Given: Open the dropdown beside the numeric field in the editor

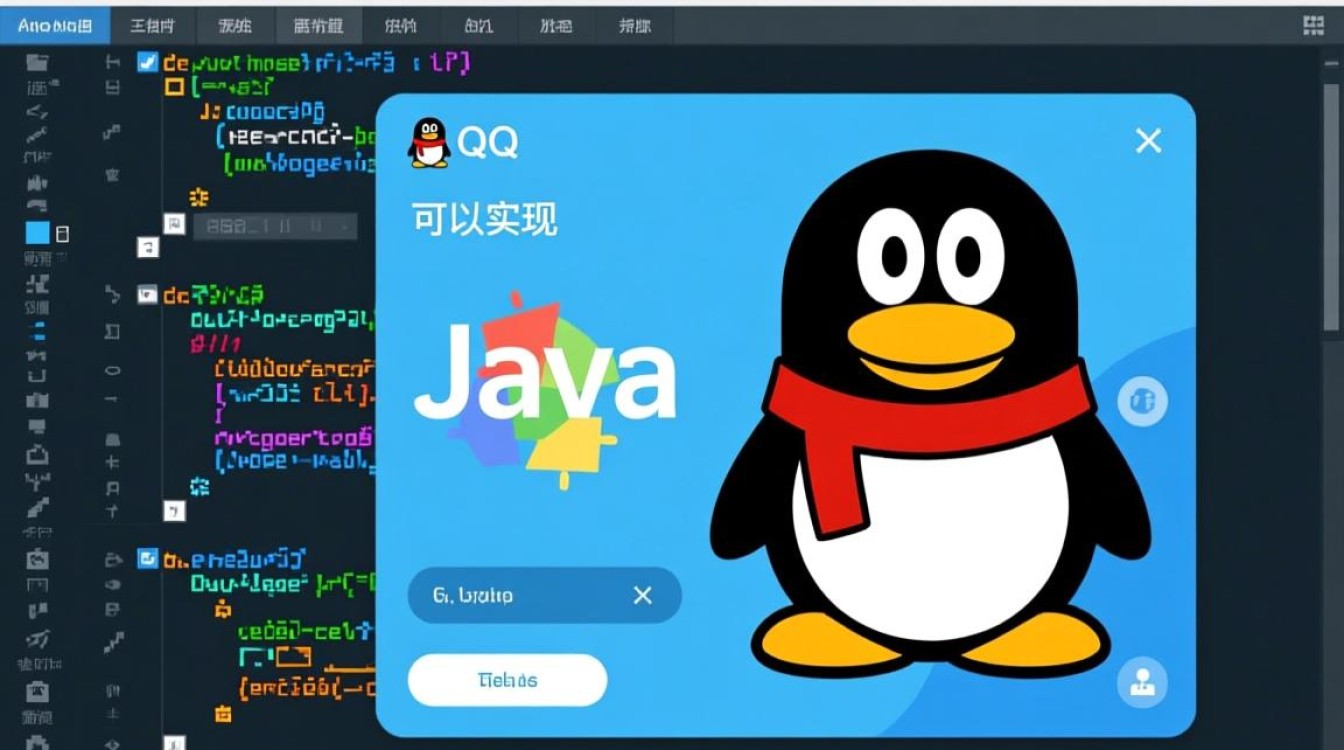Looking at the screenshot, I should (344, 227).
